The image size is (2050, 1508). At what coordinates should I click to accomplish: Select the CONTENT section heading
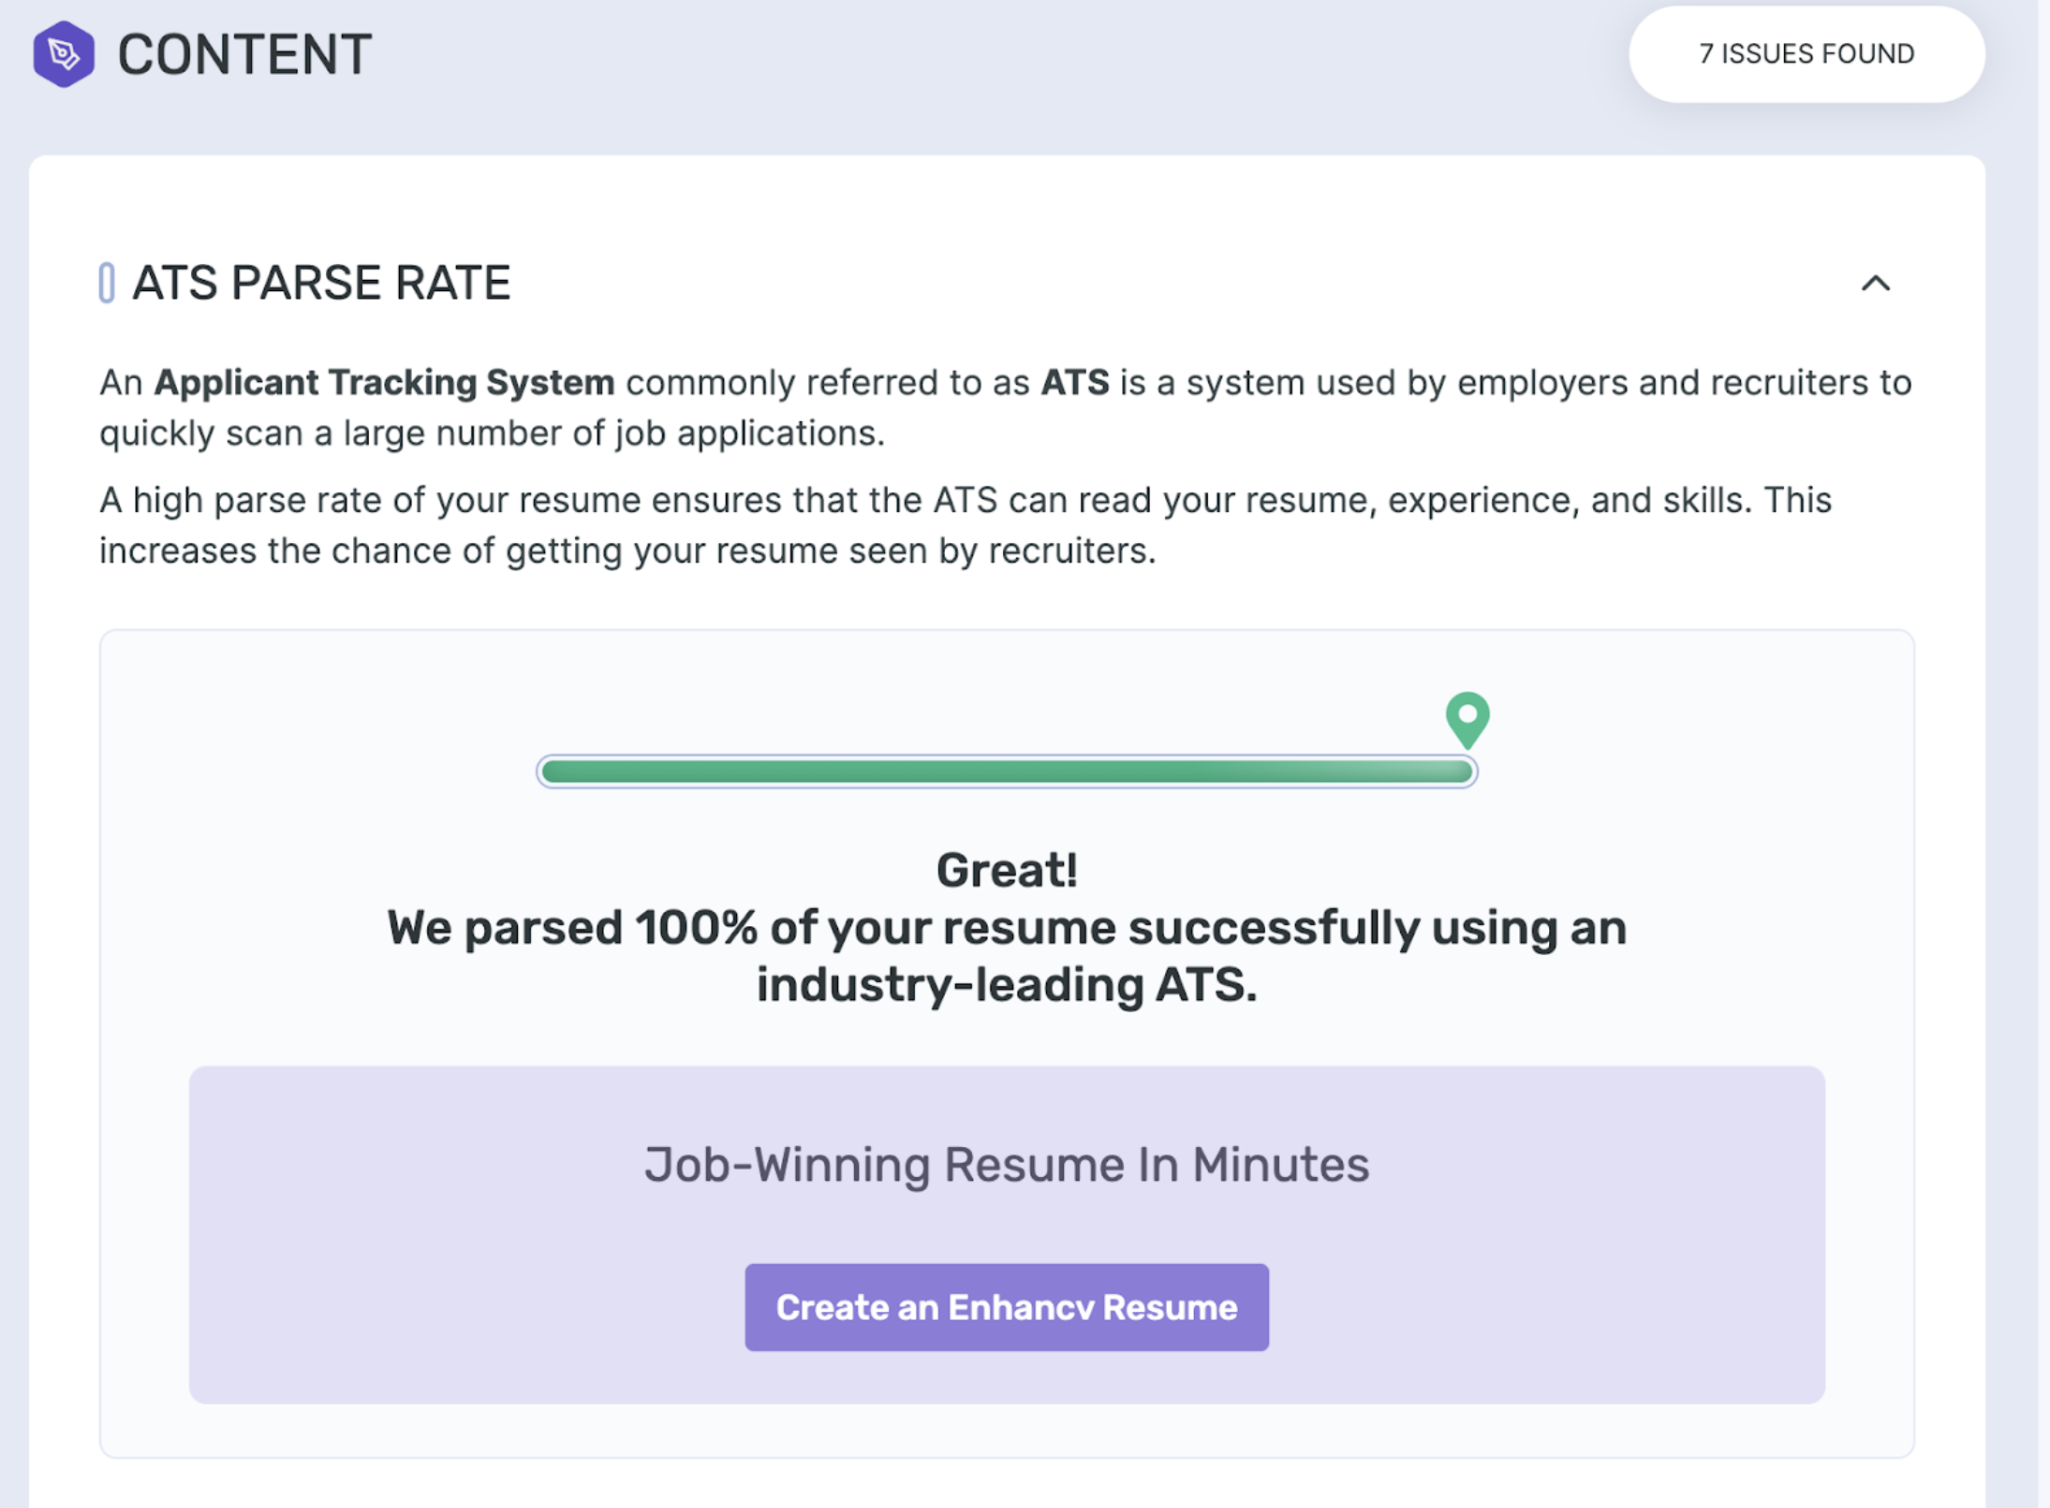pyautogui.click(x=244, y=54)
